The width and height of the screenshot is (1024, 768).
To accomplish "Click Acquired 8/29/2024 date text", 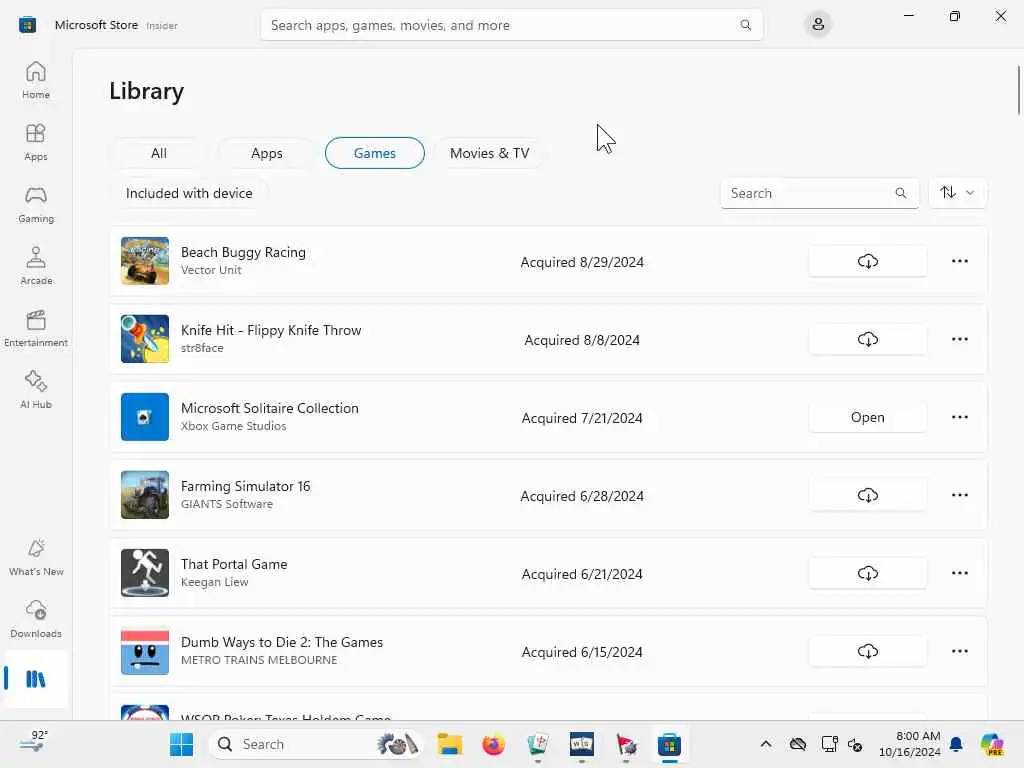I will pos(582,262).
